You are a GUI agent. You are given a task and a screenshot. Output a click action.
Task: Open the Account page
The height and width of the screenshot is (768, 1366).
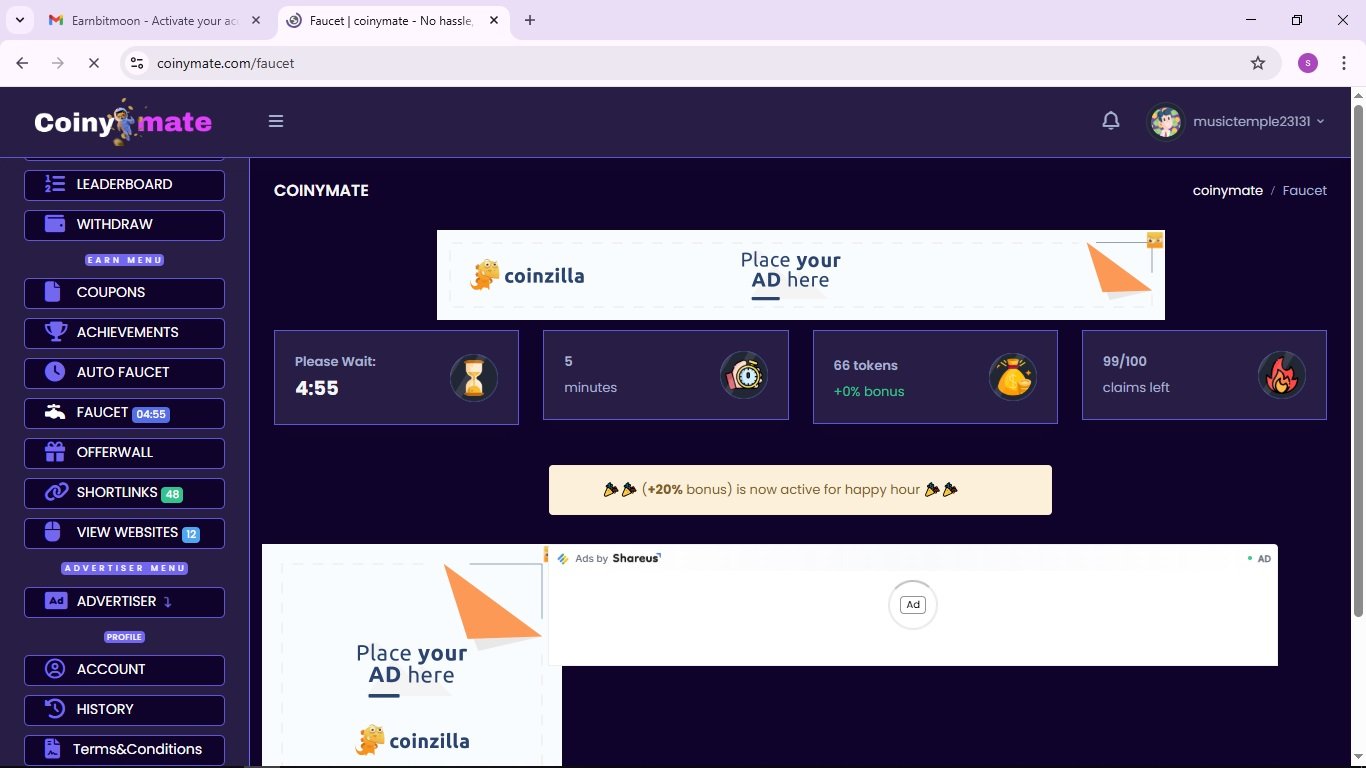coord(124,669)
